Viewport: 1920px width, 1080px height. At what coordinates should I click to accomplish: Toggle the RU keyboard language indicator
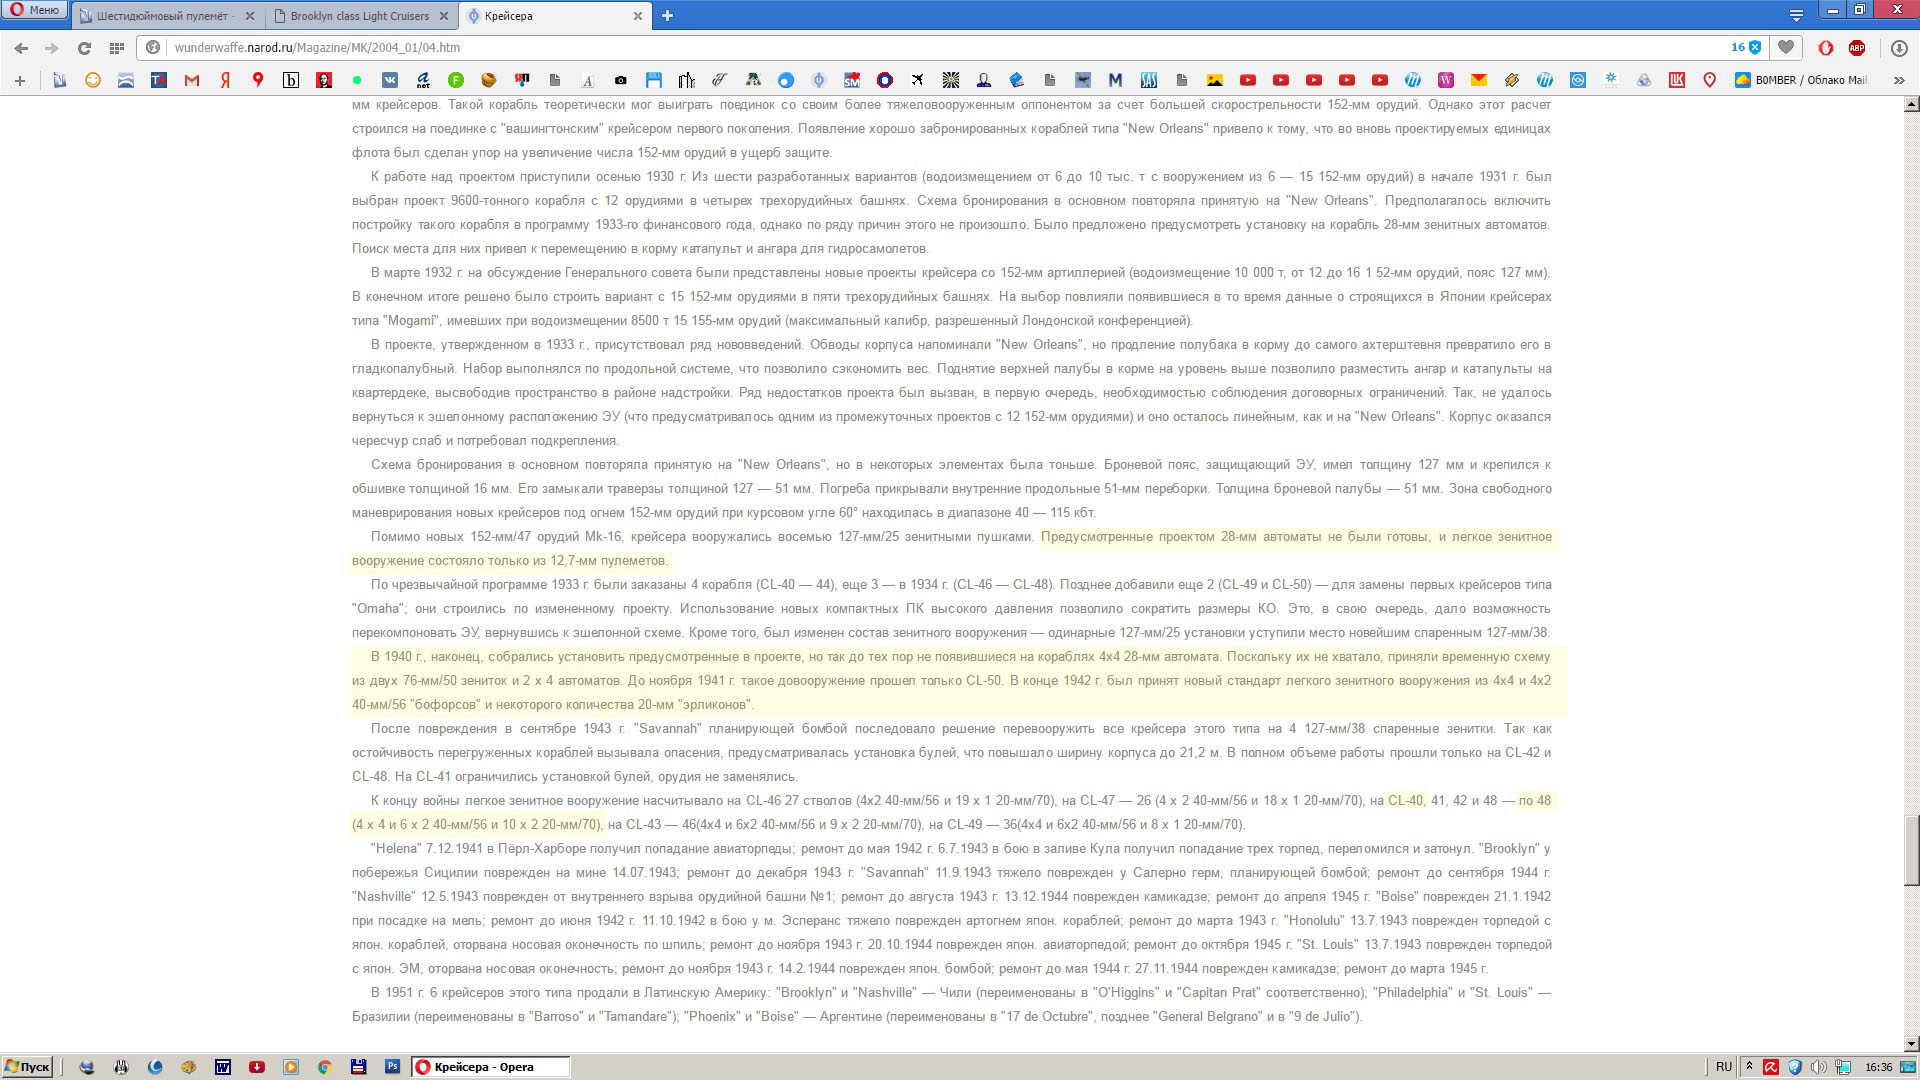pos(1723,1067)
